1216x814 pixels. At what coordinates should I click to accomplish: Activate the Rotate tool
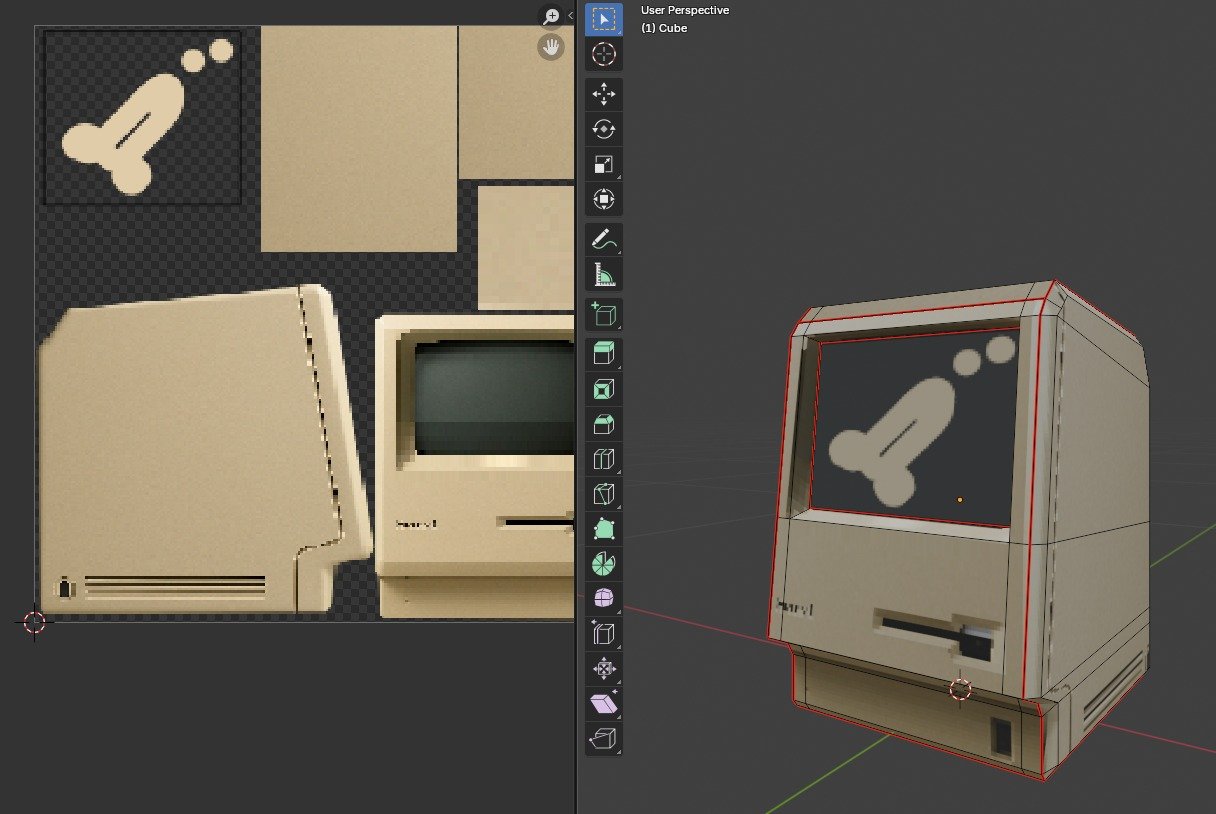[x=604, y=130]
